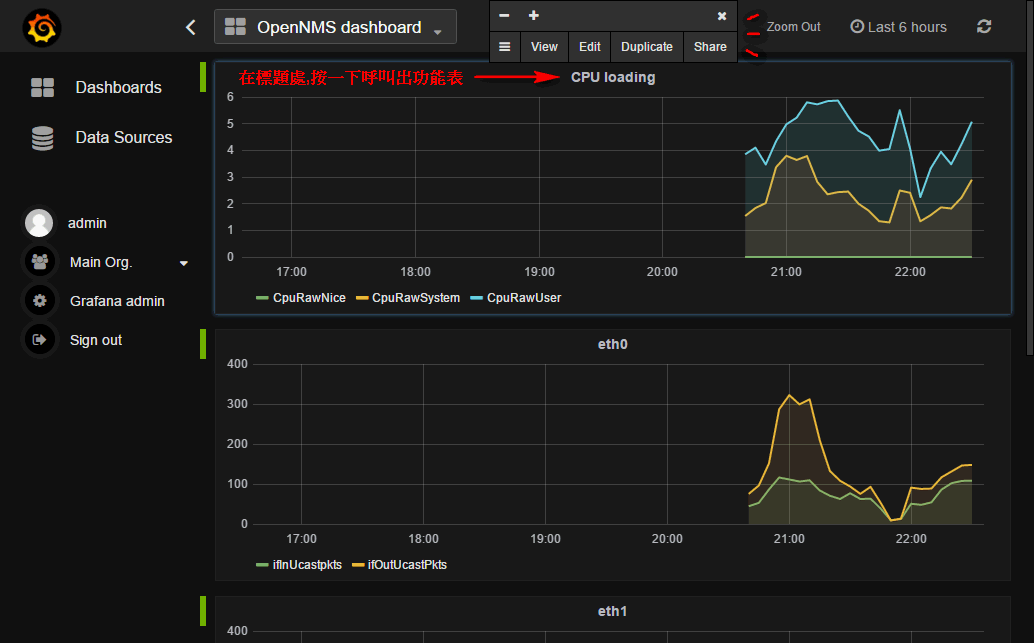Choose Duplicate in the panel menu
1034x643 pixels.
[x=647, y=47]
